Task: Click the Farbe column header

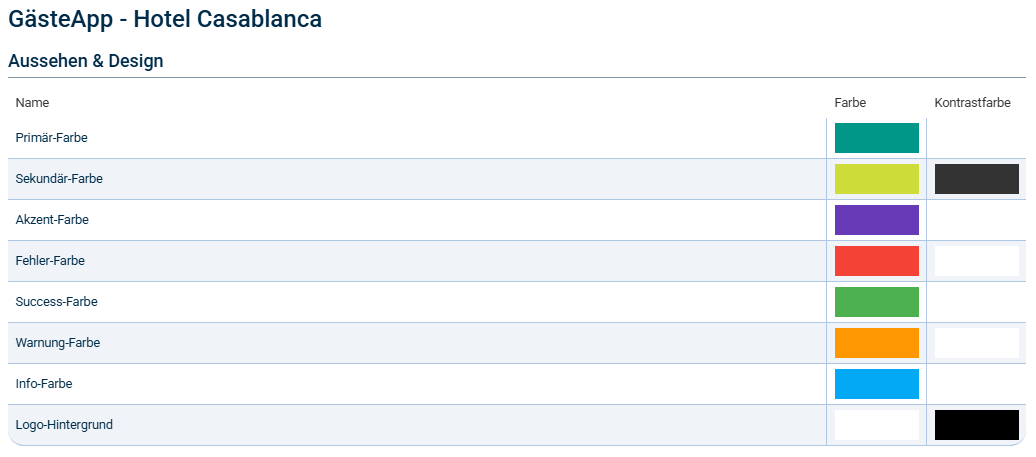Action: pos(849,103)
